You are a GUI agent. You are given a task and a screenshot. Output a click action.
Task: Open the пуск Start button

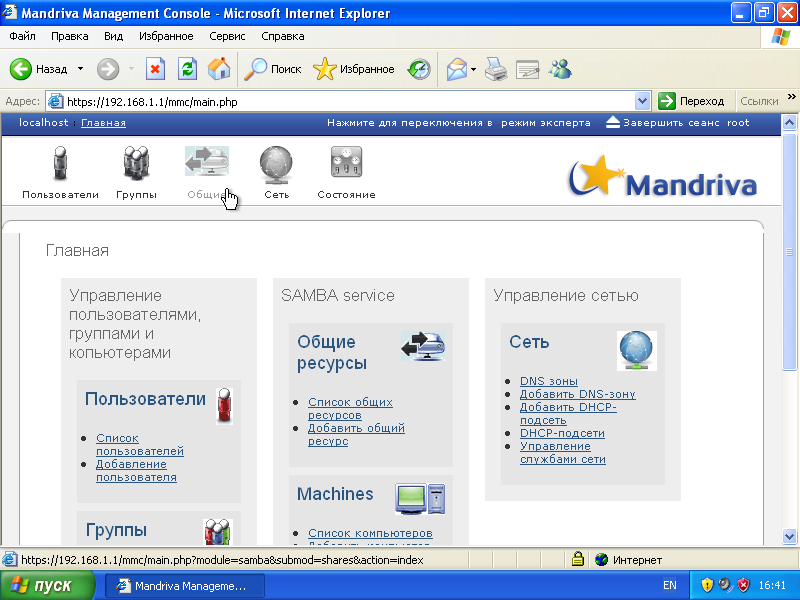(x=47, y=585)
